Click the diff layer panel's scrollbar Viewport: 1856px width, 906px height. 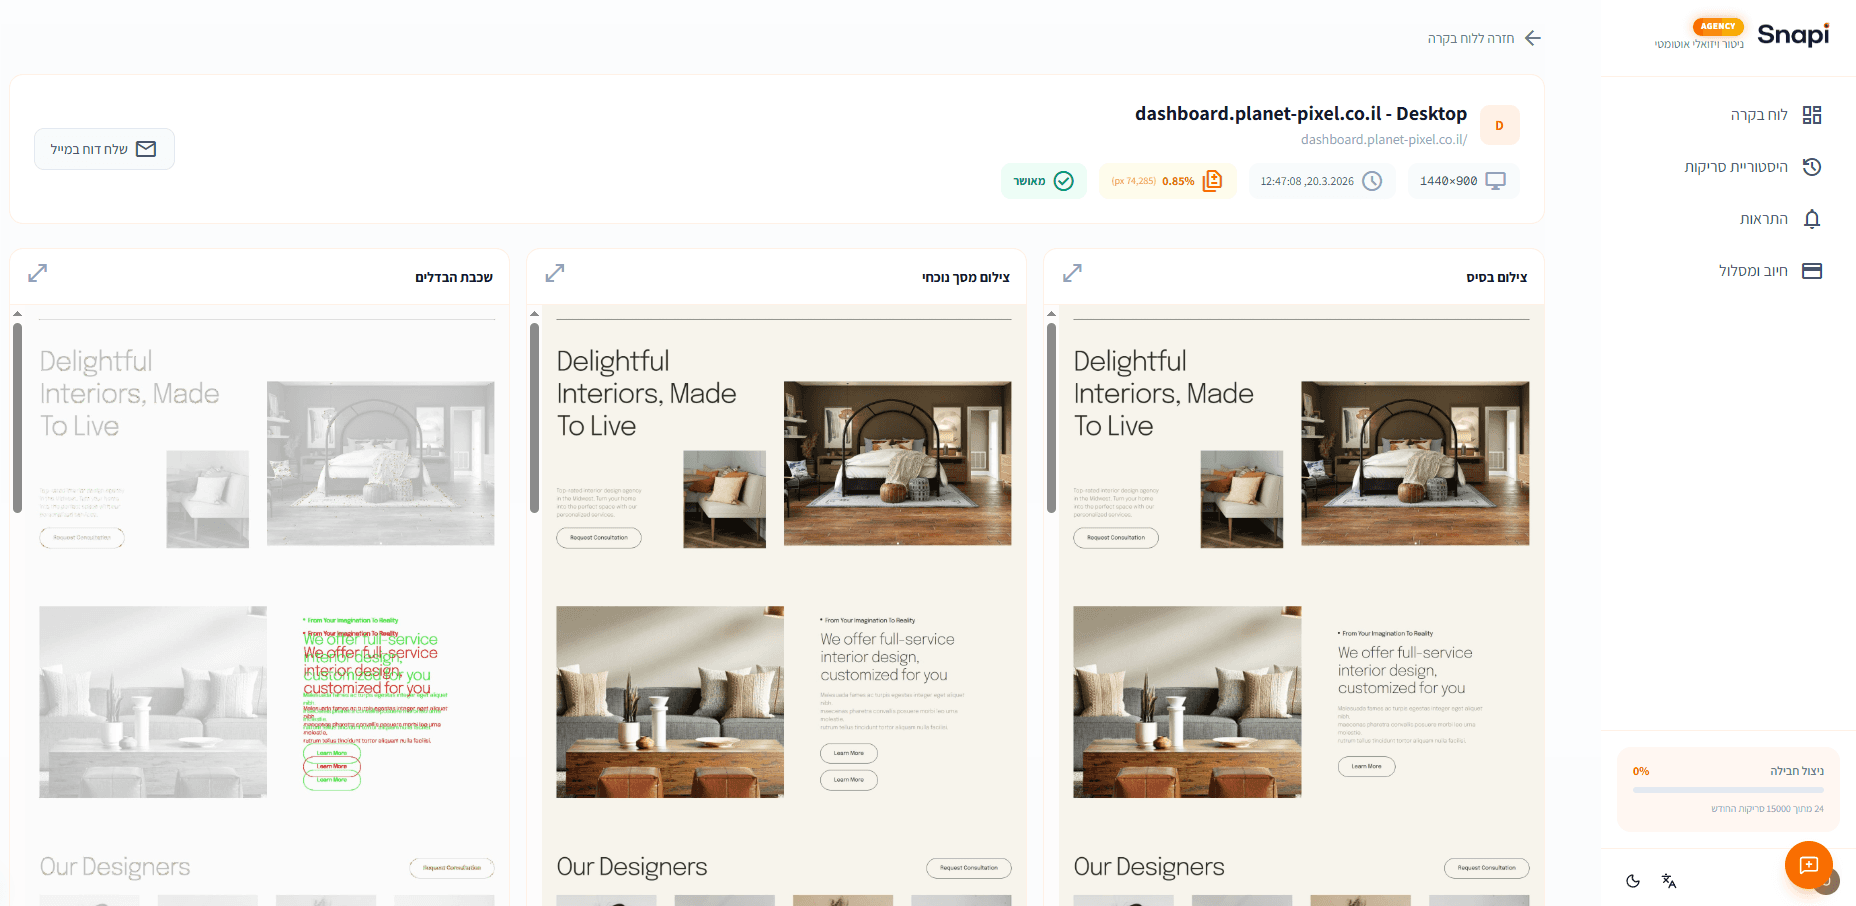[17, 417]
